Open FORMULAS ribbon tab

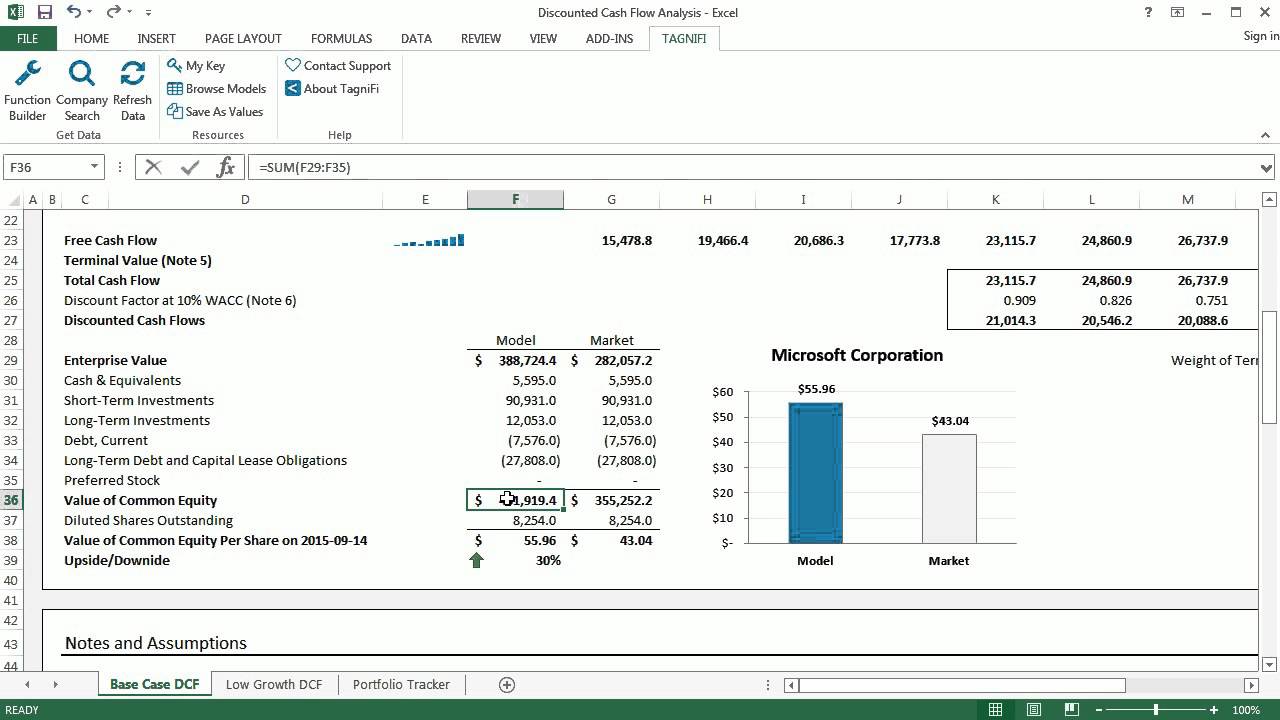(341, 38)
